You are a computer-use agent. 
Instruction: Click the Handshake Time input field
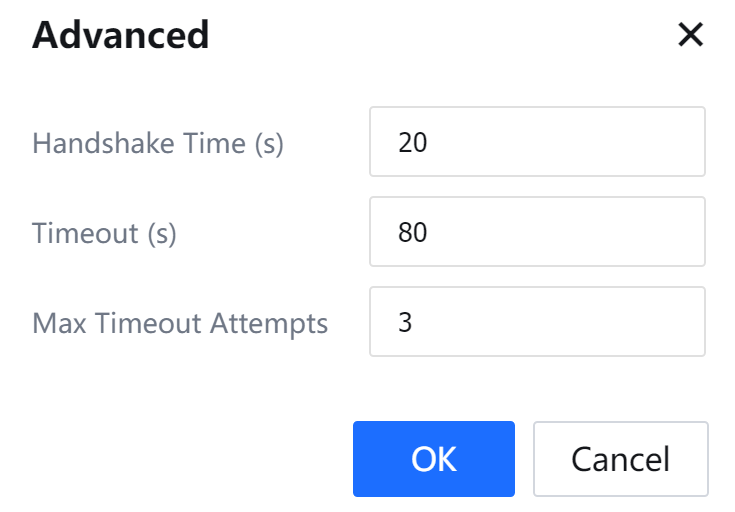537,142
